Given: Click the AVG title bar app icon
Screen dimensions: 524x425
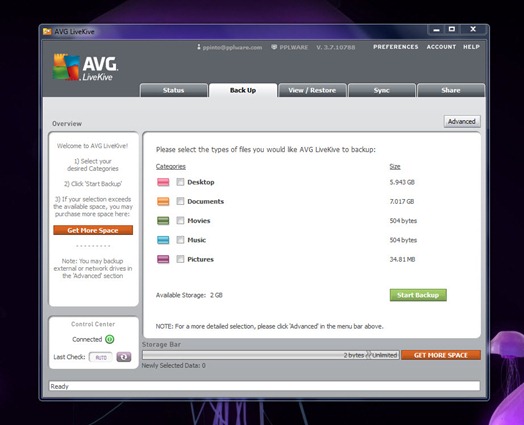Looking at the screenshot, I should click(47, 32).
